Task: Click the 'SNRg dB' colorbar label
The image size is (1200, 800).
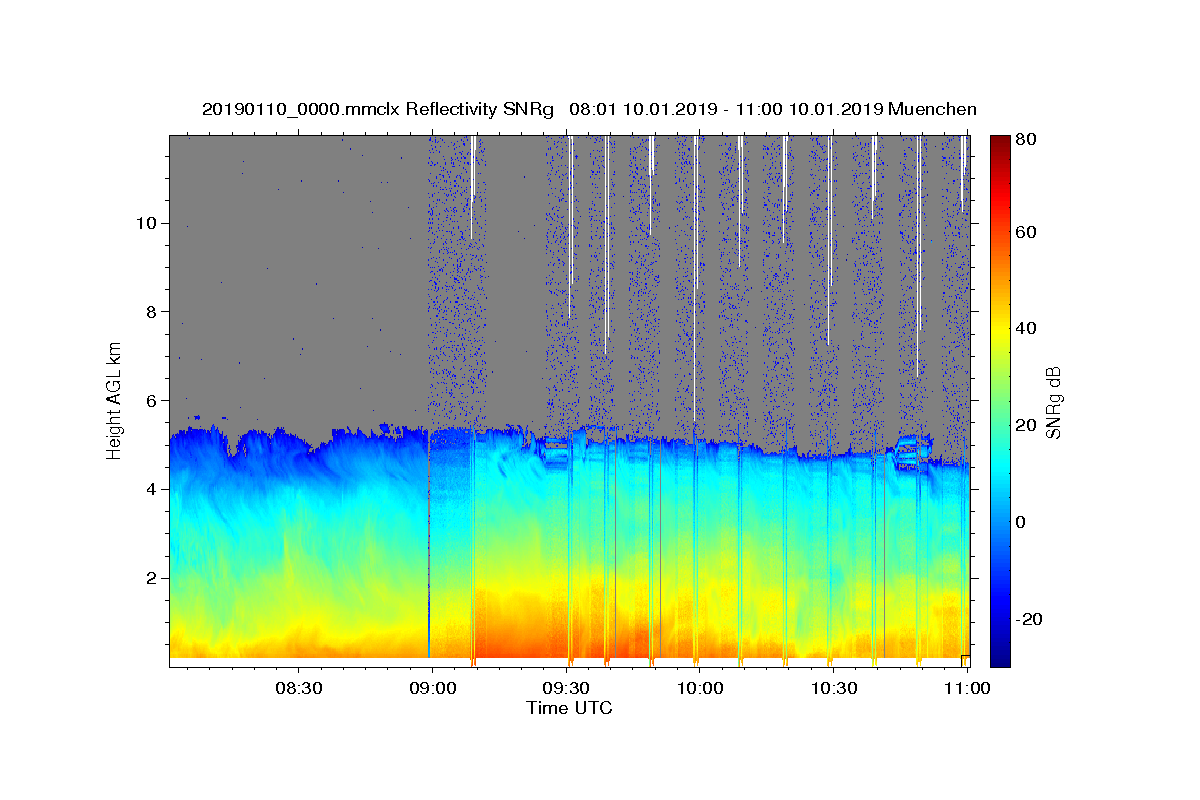Action: [1053, 403]
